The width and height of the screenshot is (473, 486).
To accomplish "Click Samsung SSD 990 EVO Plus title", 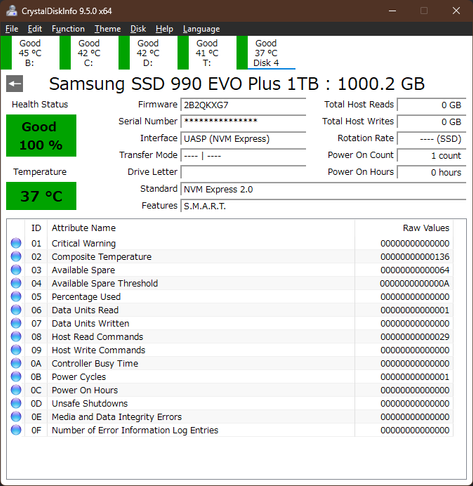I will pyautogui.click(x=237, y=84).
